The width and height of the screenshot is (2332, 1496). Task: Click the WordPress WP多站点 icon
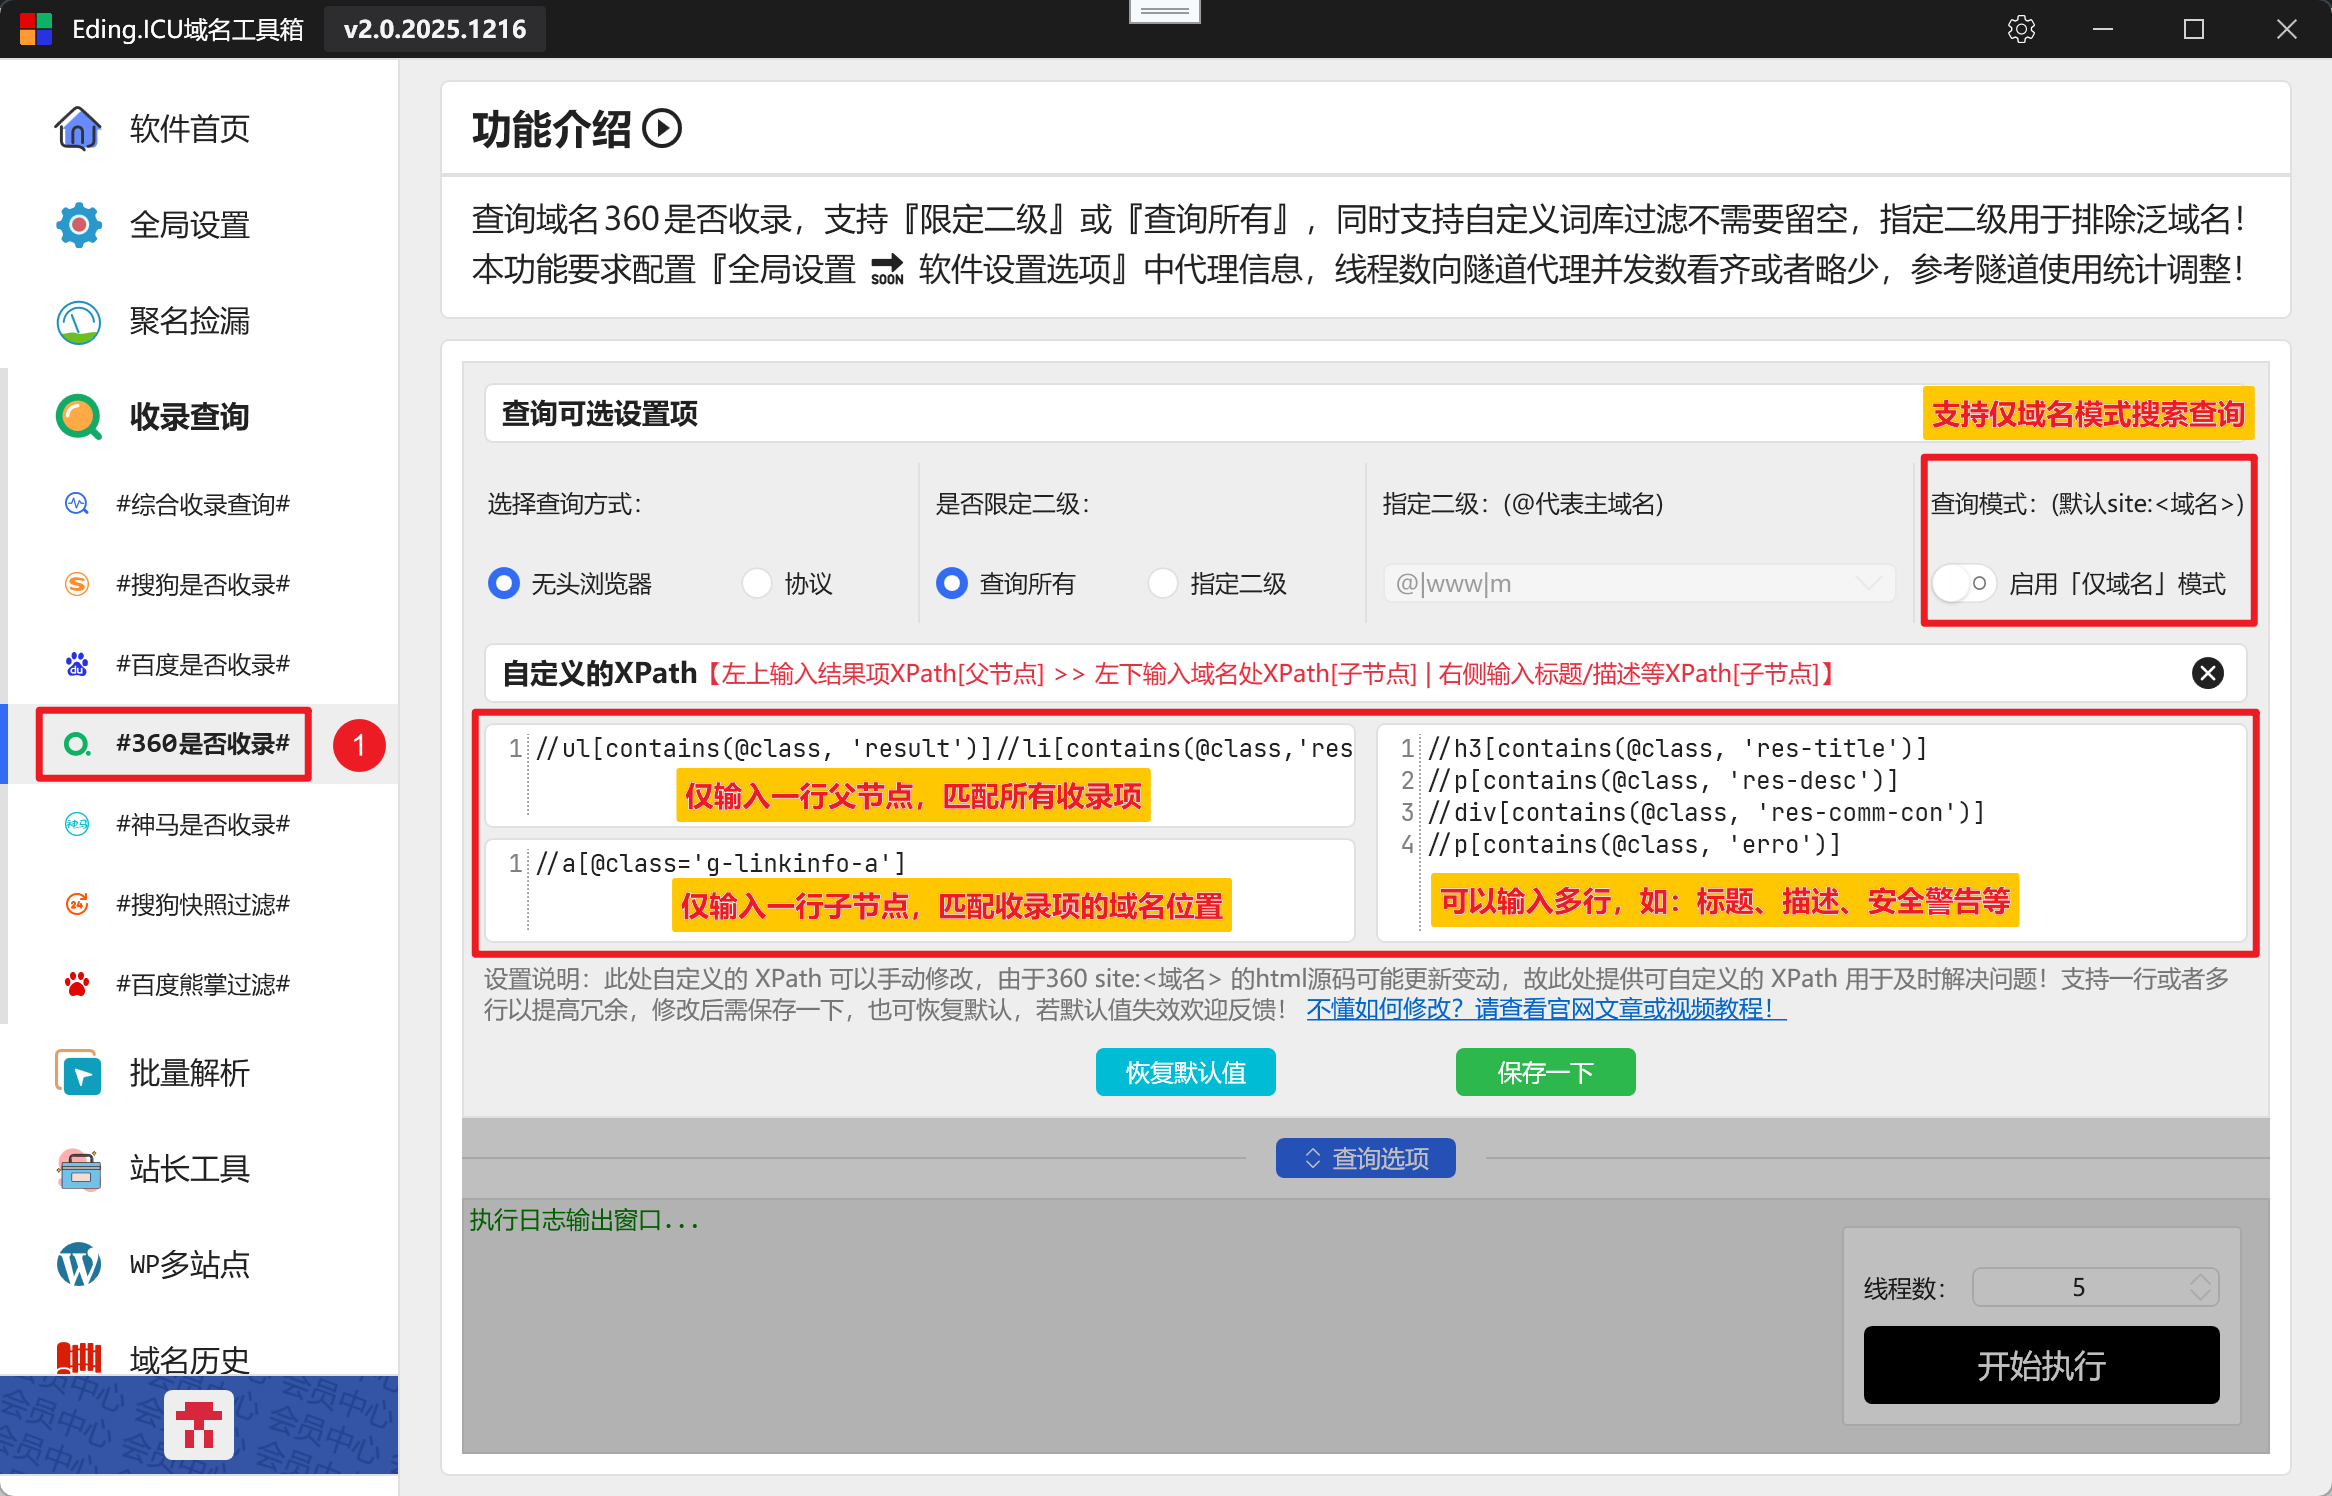[x=78, y=1264]
